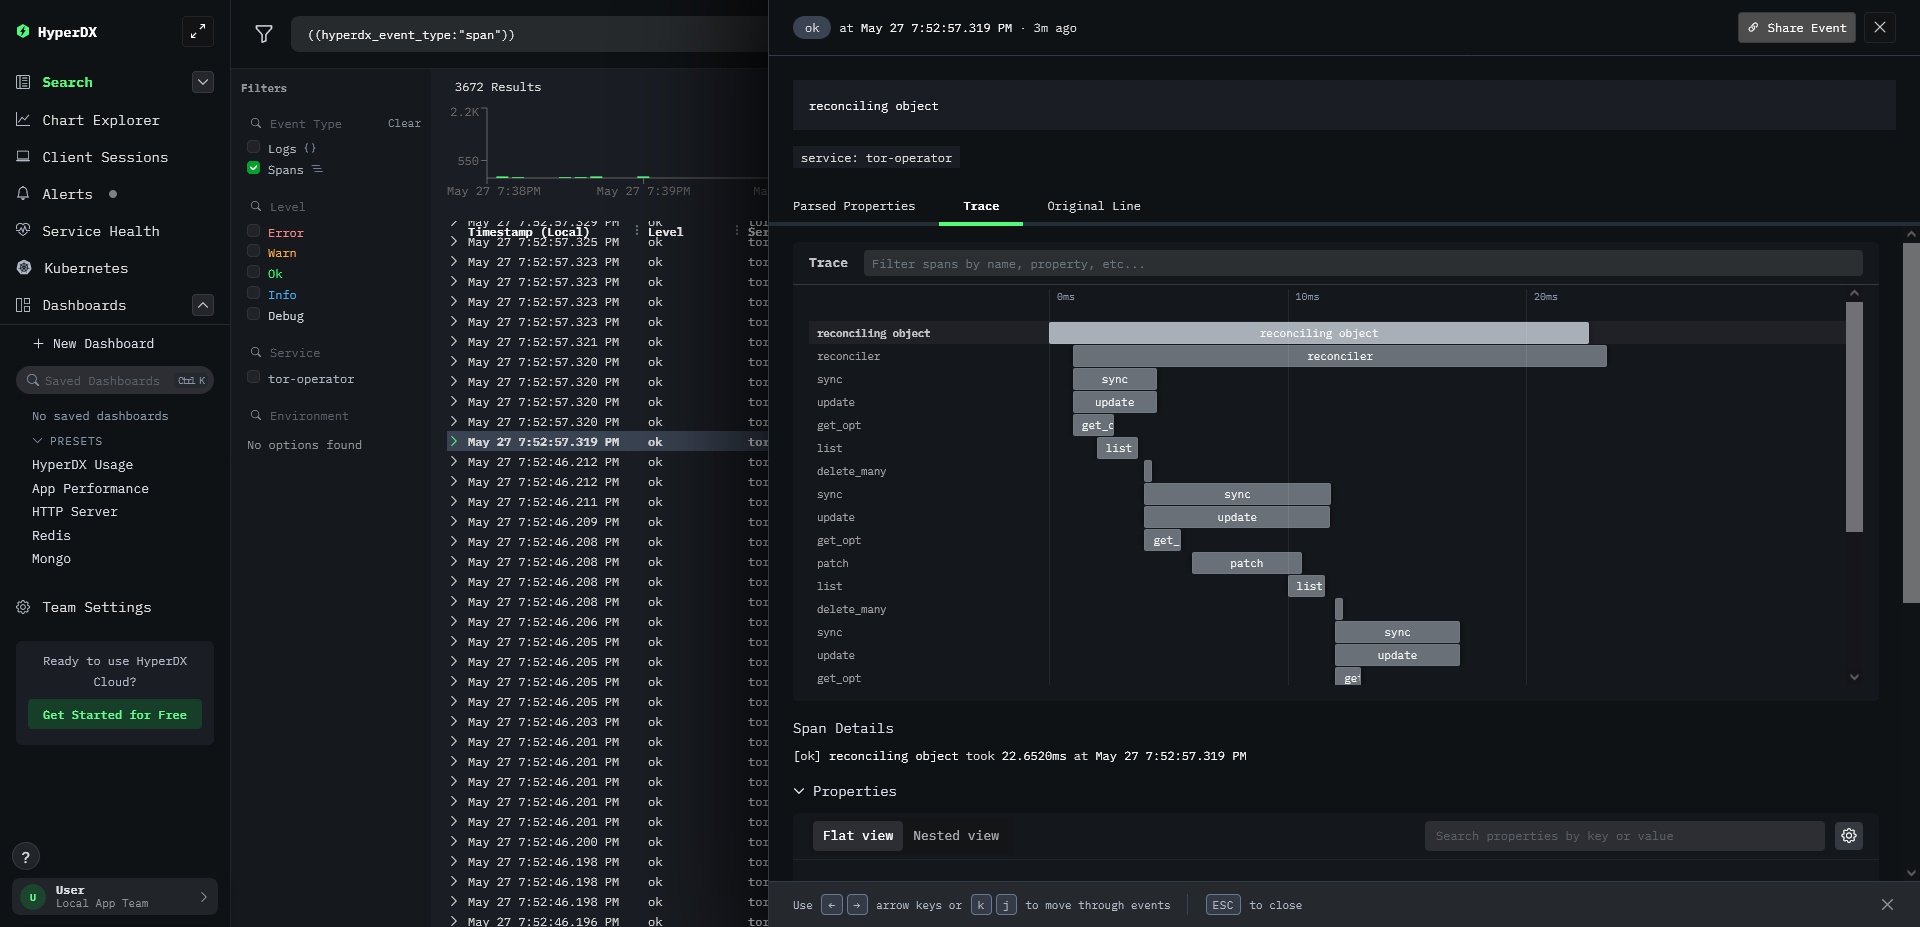The width and height of the screenshot is (1920, 927).
Task: Open Dashboards section
Action: [84, 305]
